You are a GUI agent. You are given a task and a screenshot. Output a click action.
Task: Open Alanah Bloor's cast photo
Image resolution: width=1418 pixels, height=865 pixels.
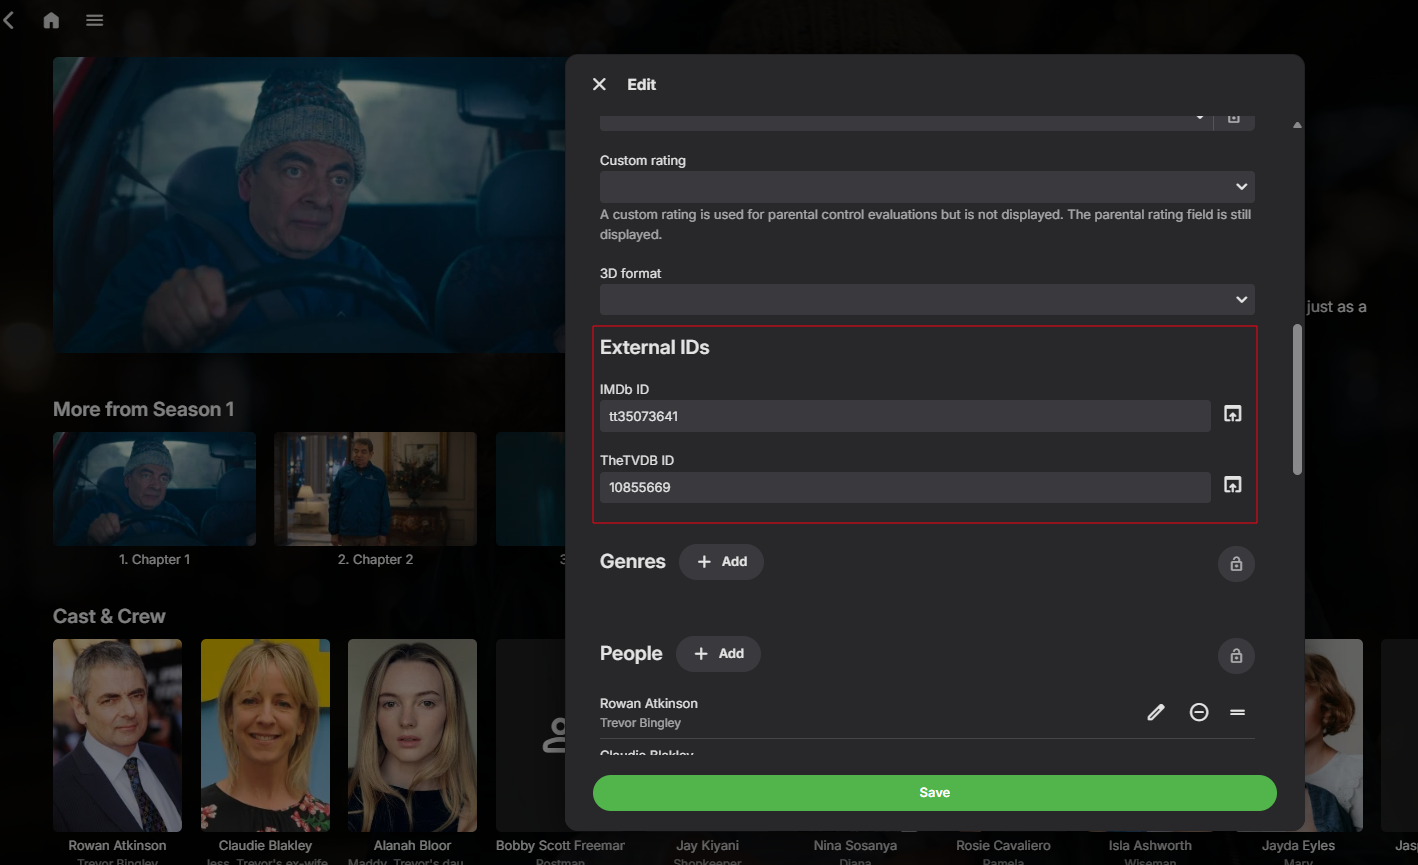point(412,736)
